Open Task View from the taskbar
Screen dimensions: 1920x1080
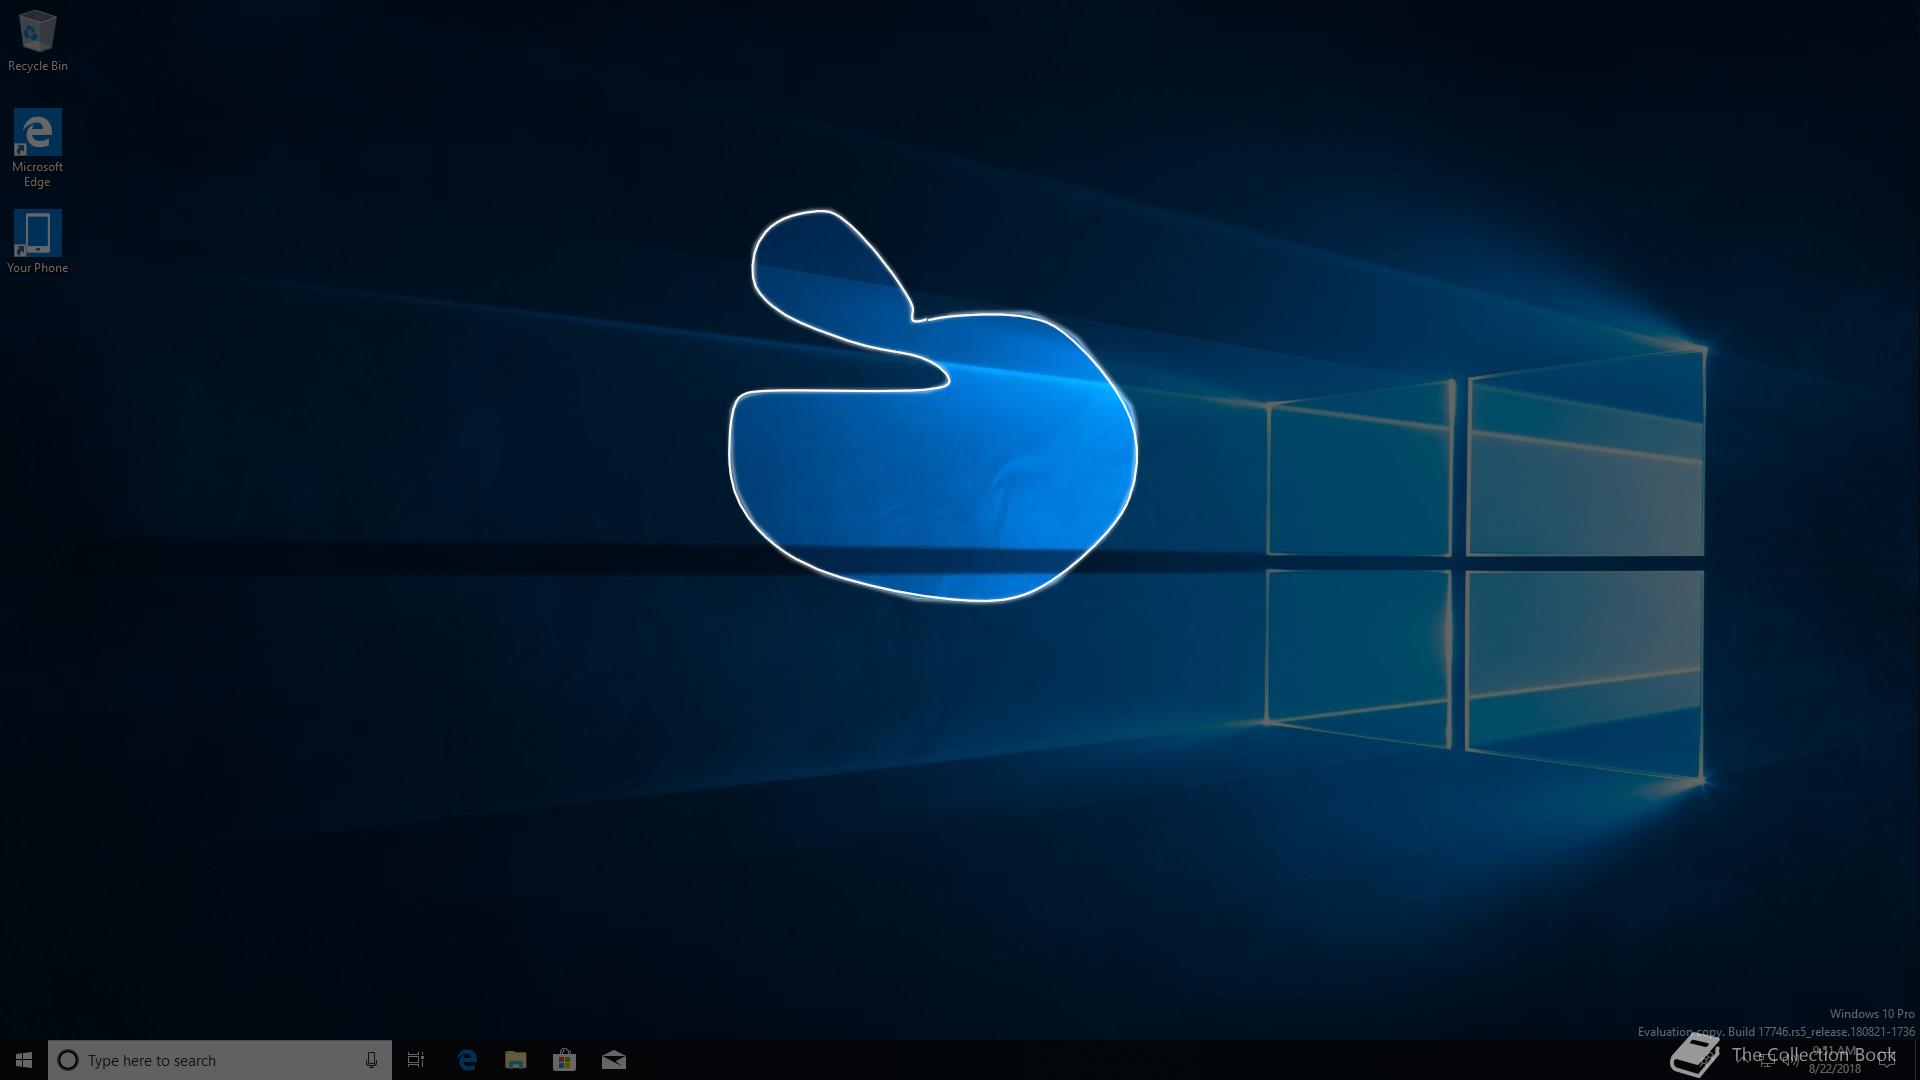point(416,1060)
